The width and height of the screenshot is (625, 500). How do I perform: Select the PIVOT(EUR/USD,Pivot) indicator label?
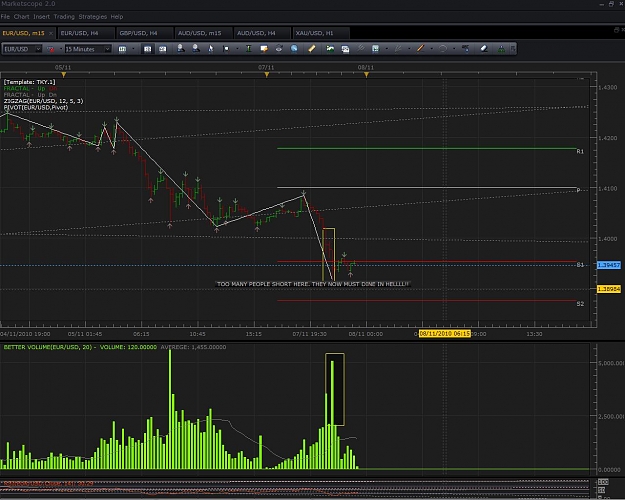coord(36,108)
